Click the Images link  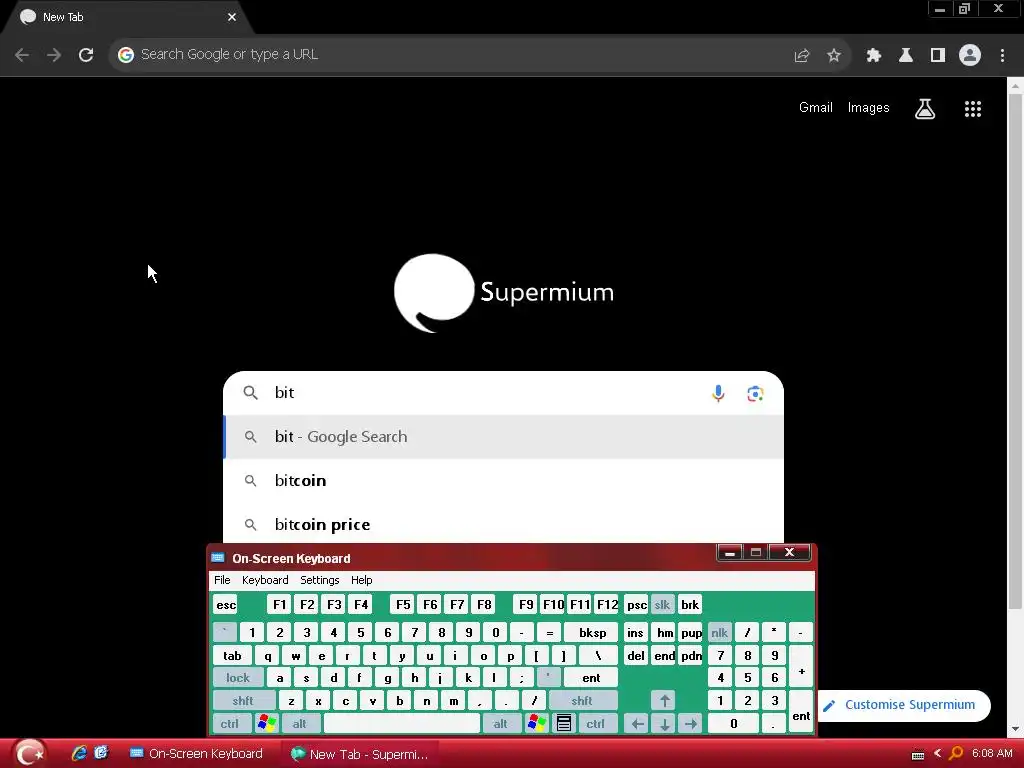[869, 108]
